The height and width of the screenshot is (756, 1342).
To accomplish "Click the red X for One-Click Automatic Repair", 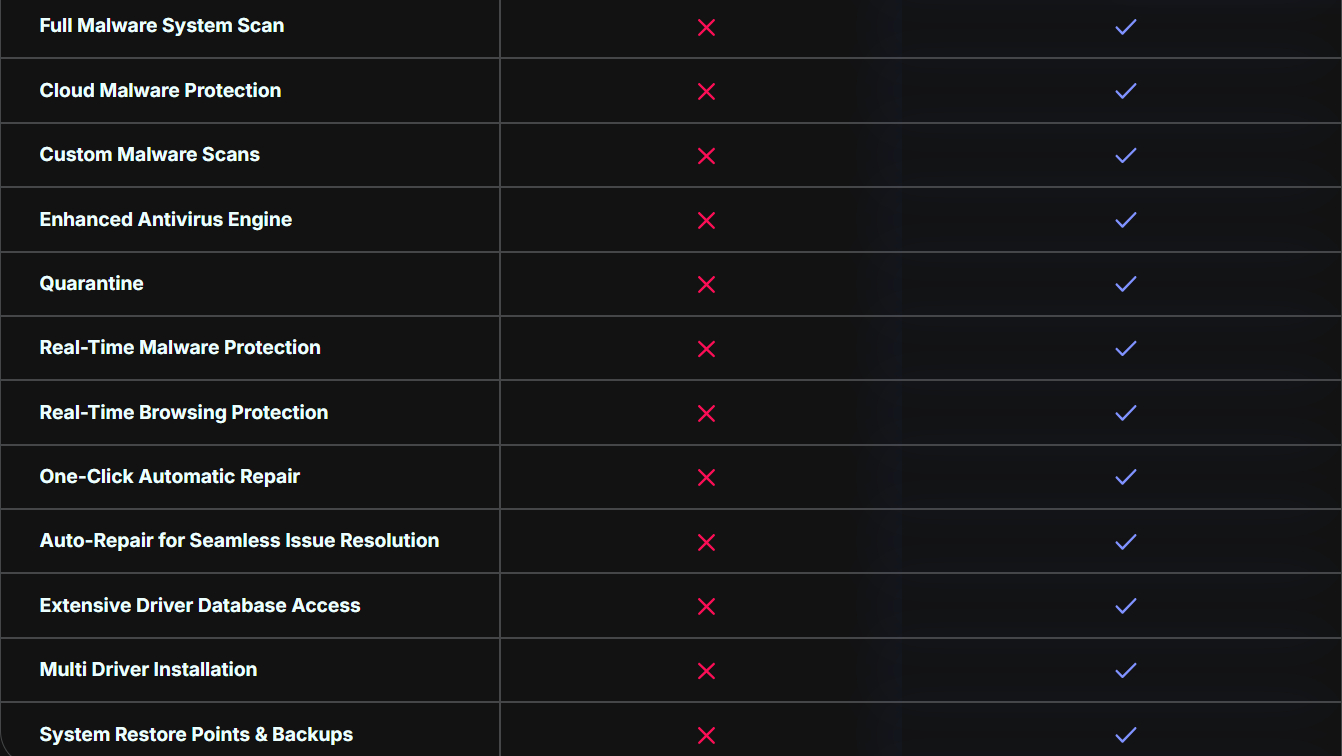I will (x=706, y=477).
